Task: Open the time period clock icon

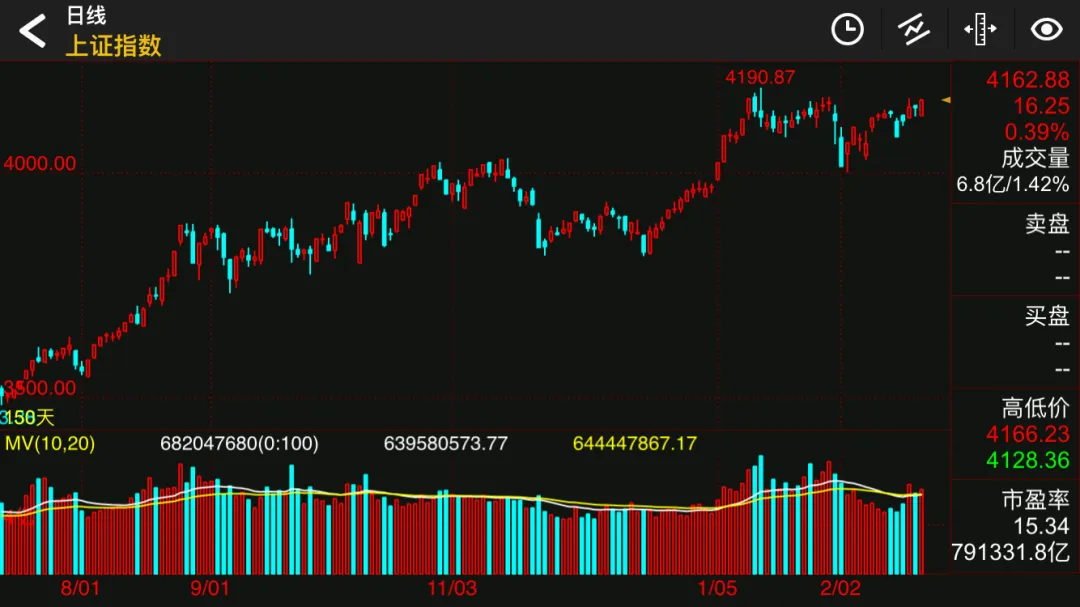Action: pos(847,30)
